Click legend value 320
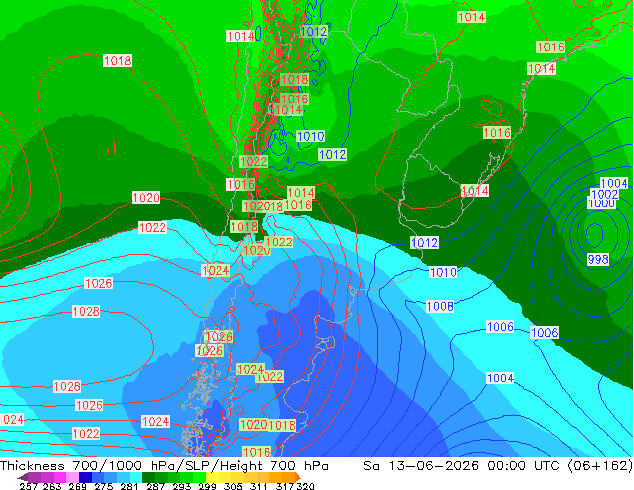The height and width of the screenshot is (490, 634). tap(306, 486)
